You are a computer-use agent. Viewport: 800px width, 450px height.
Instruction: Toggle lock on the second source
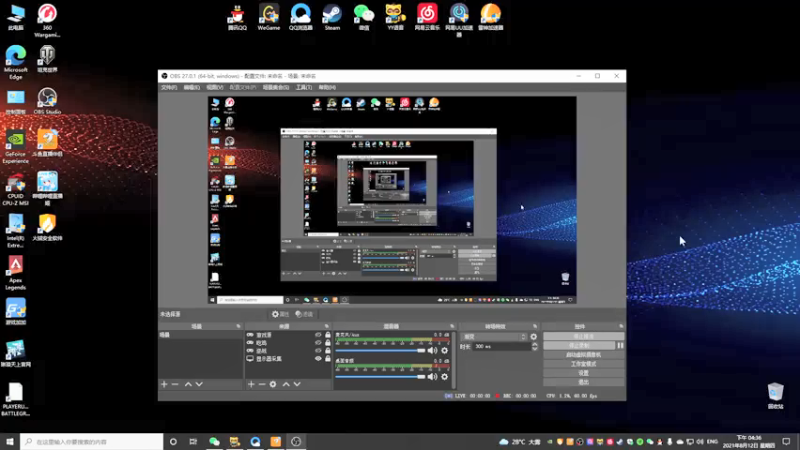tap(328, 343)
